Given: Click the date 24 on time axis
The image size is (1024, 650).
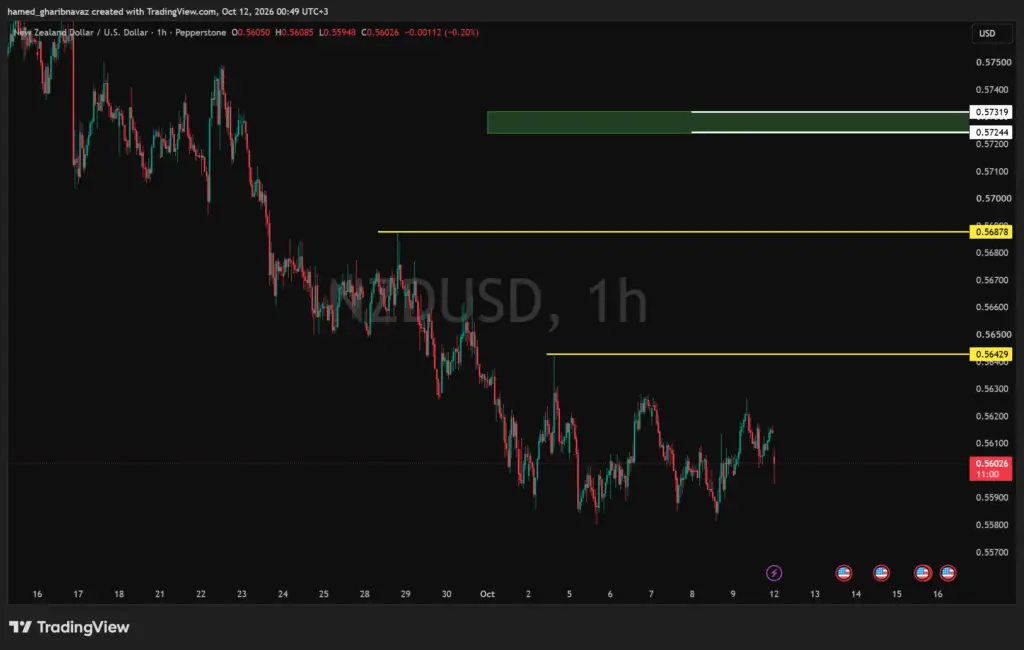Looking at the screenshot, I should 283,594.
